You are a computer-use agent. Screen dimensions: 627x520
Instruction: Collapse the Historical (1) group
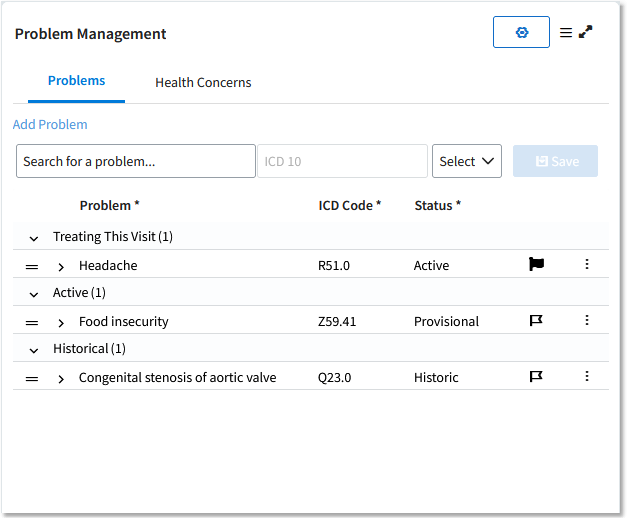[x=34, y=351]
